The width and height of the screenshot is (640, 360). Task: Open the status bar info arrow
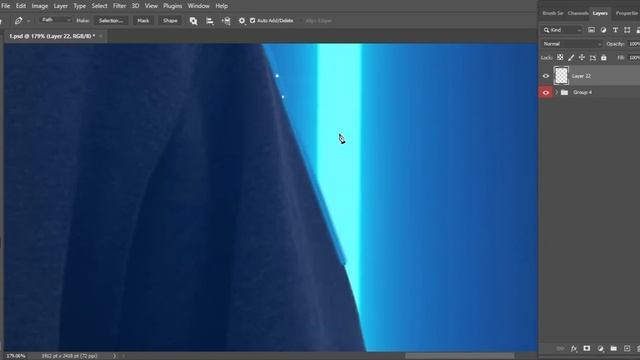(114, 356)
